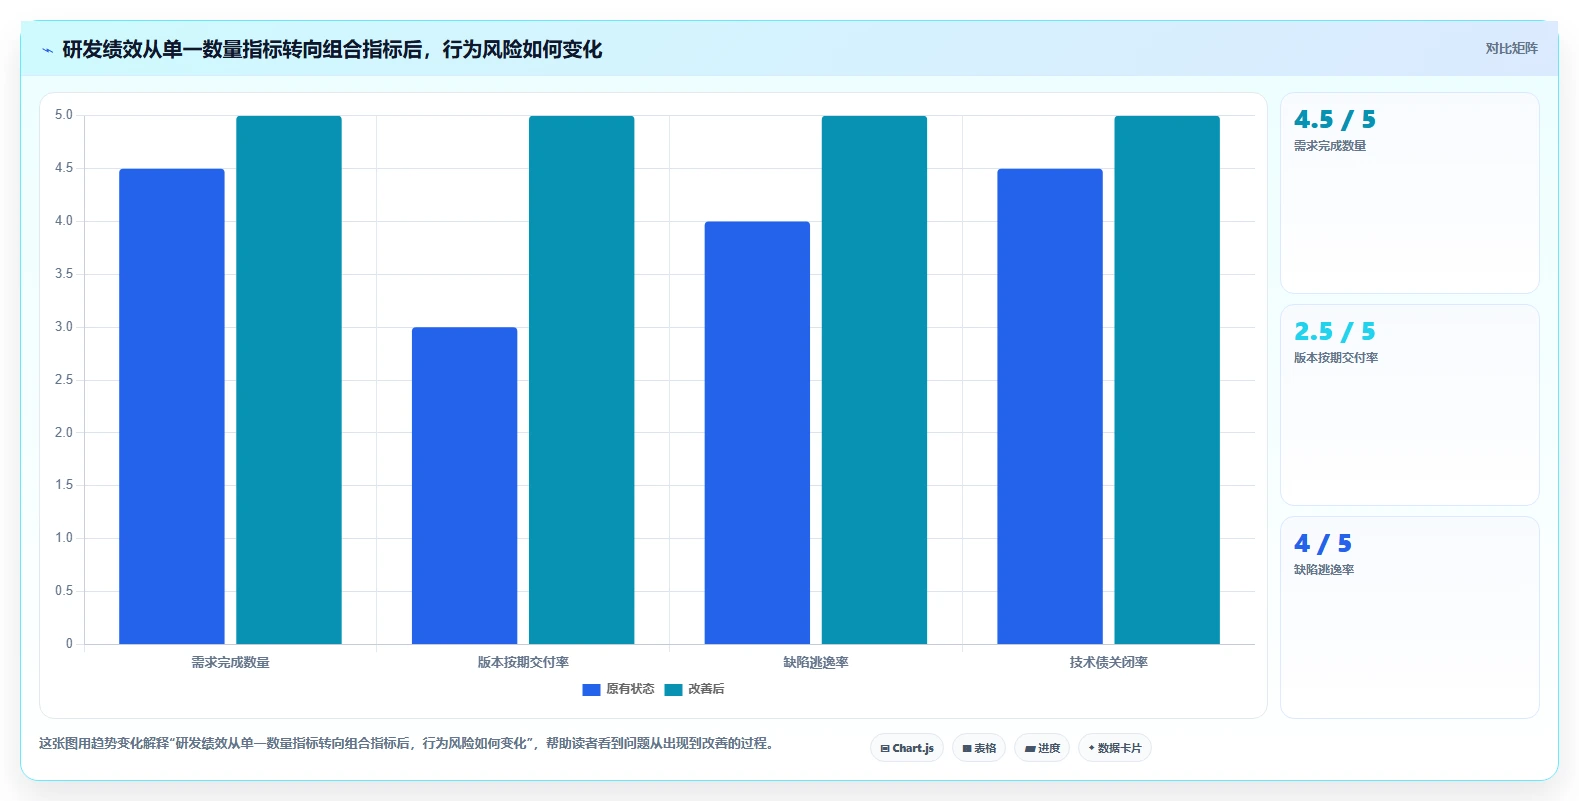Toggle the 改善后 legend item
Screen dimensions: 1579x801
point(694,689)
